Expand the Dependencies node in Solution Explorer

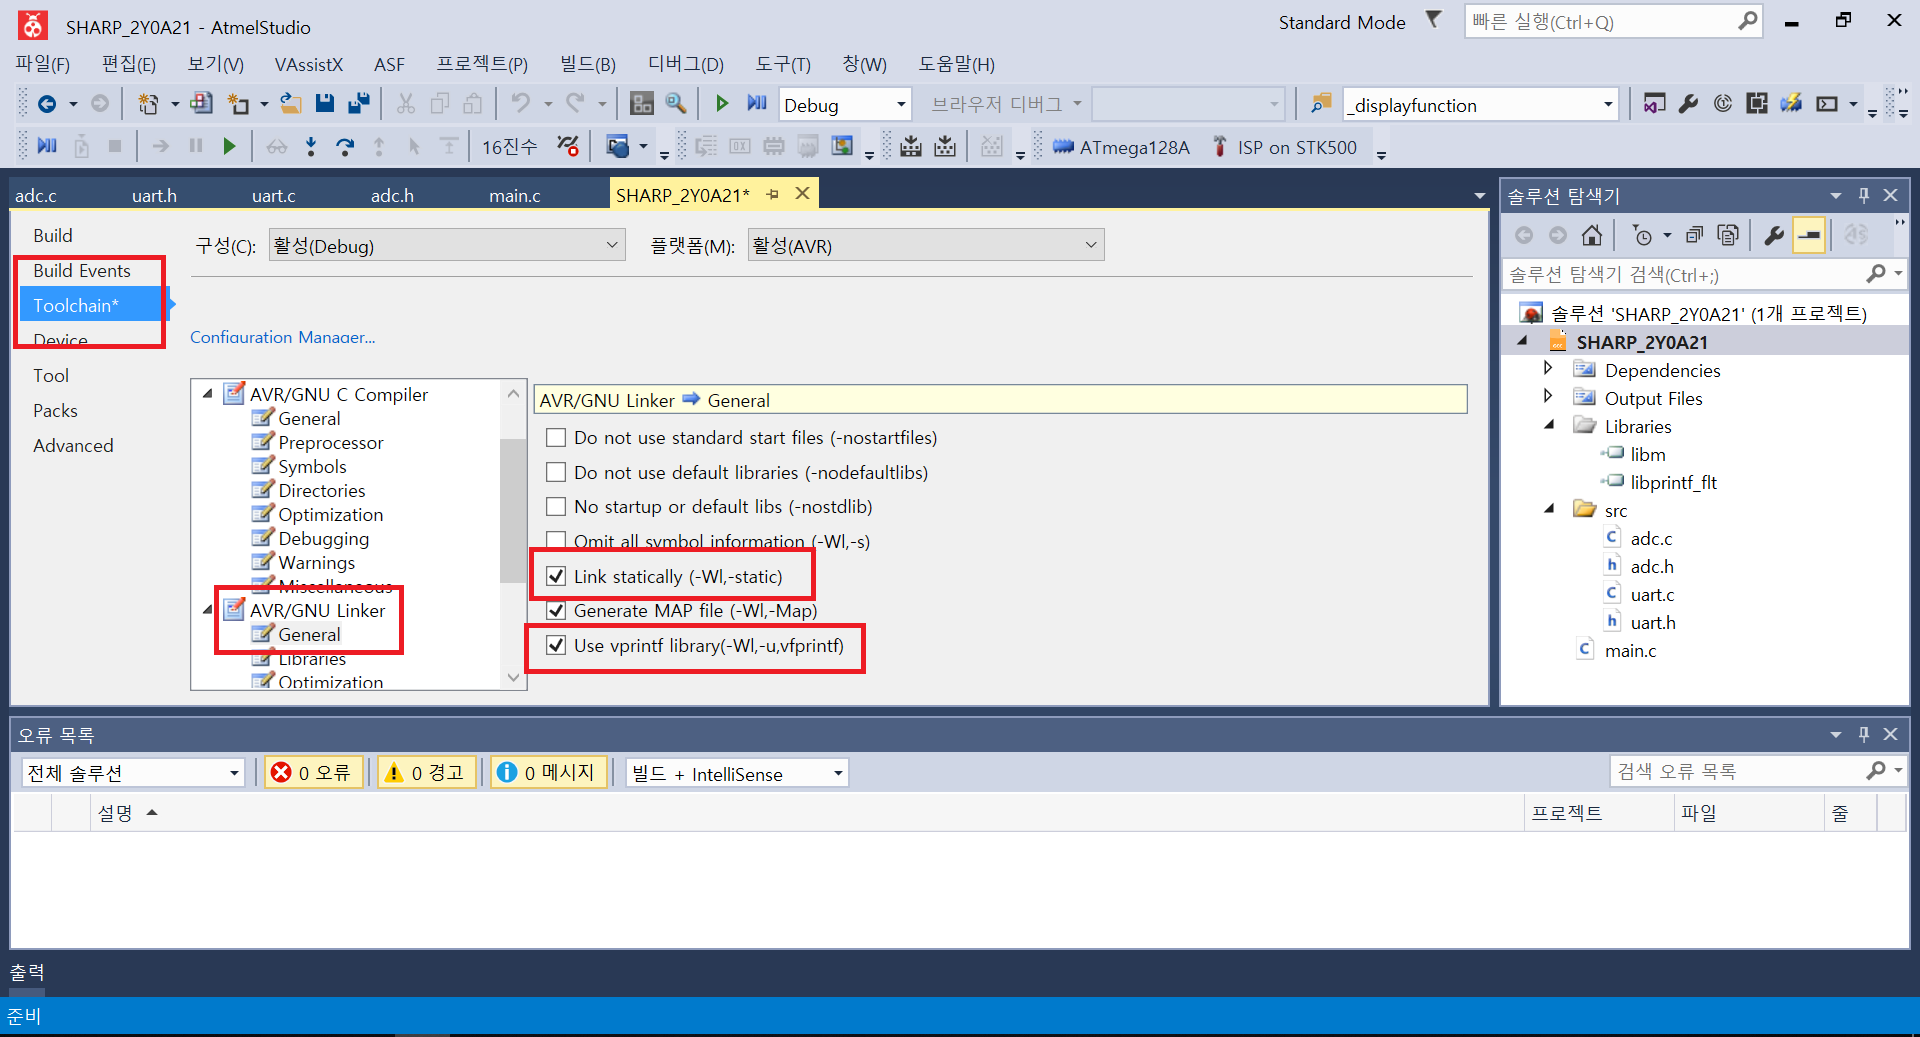tap(1549, 369)
